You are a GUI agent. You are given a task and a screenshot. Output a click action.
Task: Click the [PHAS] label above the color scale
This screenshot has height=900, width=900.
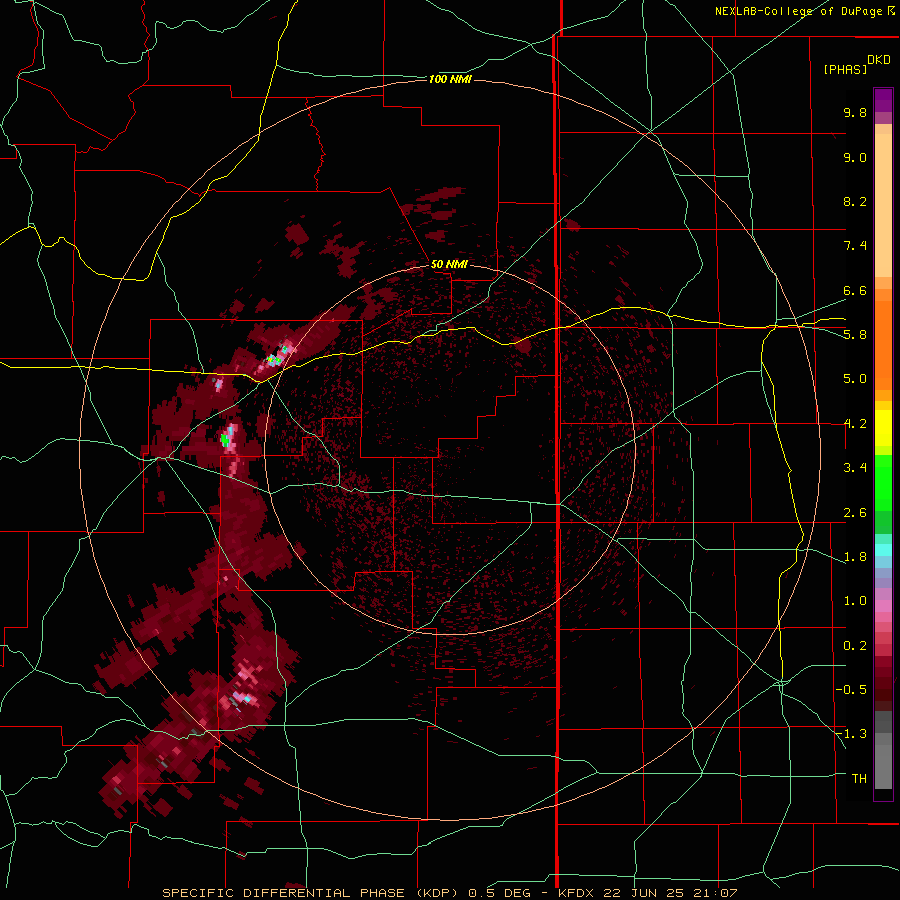[x=845, y=69]
